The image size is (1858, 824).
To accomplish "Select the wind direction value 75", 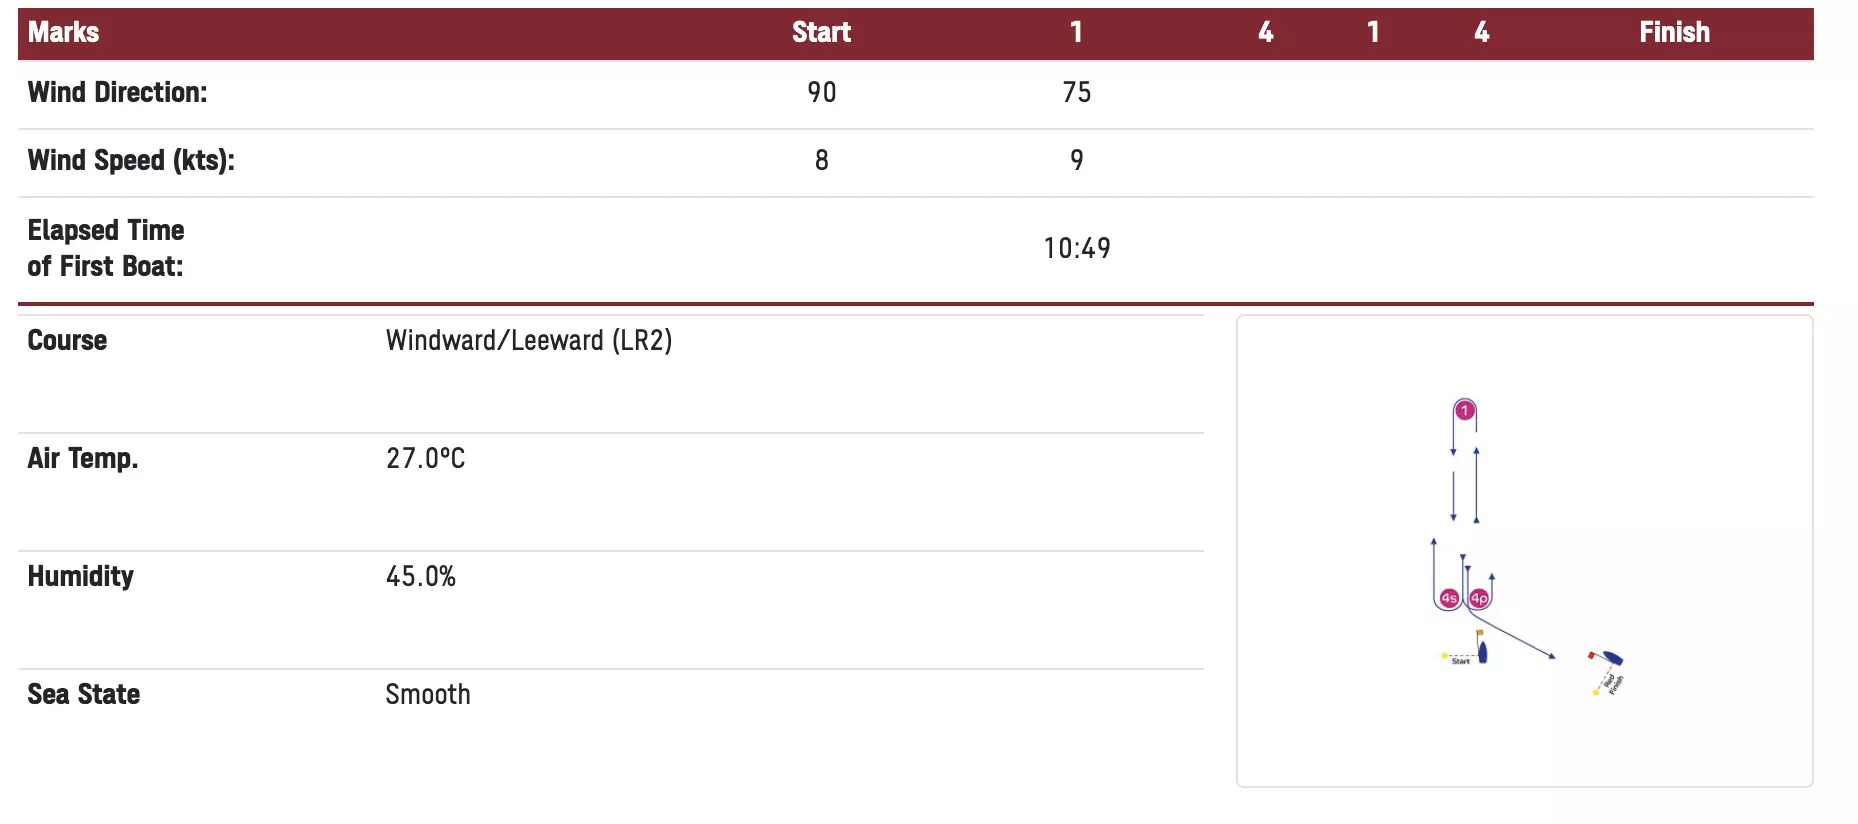I will coord(1076,92).
